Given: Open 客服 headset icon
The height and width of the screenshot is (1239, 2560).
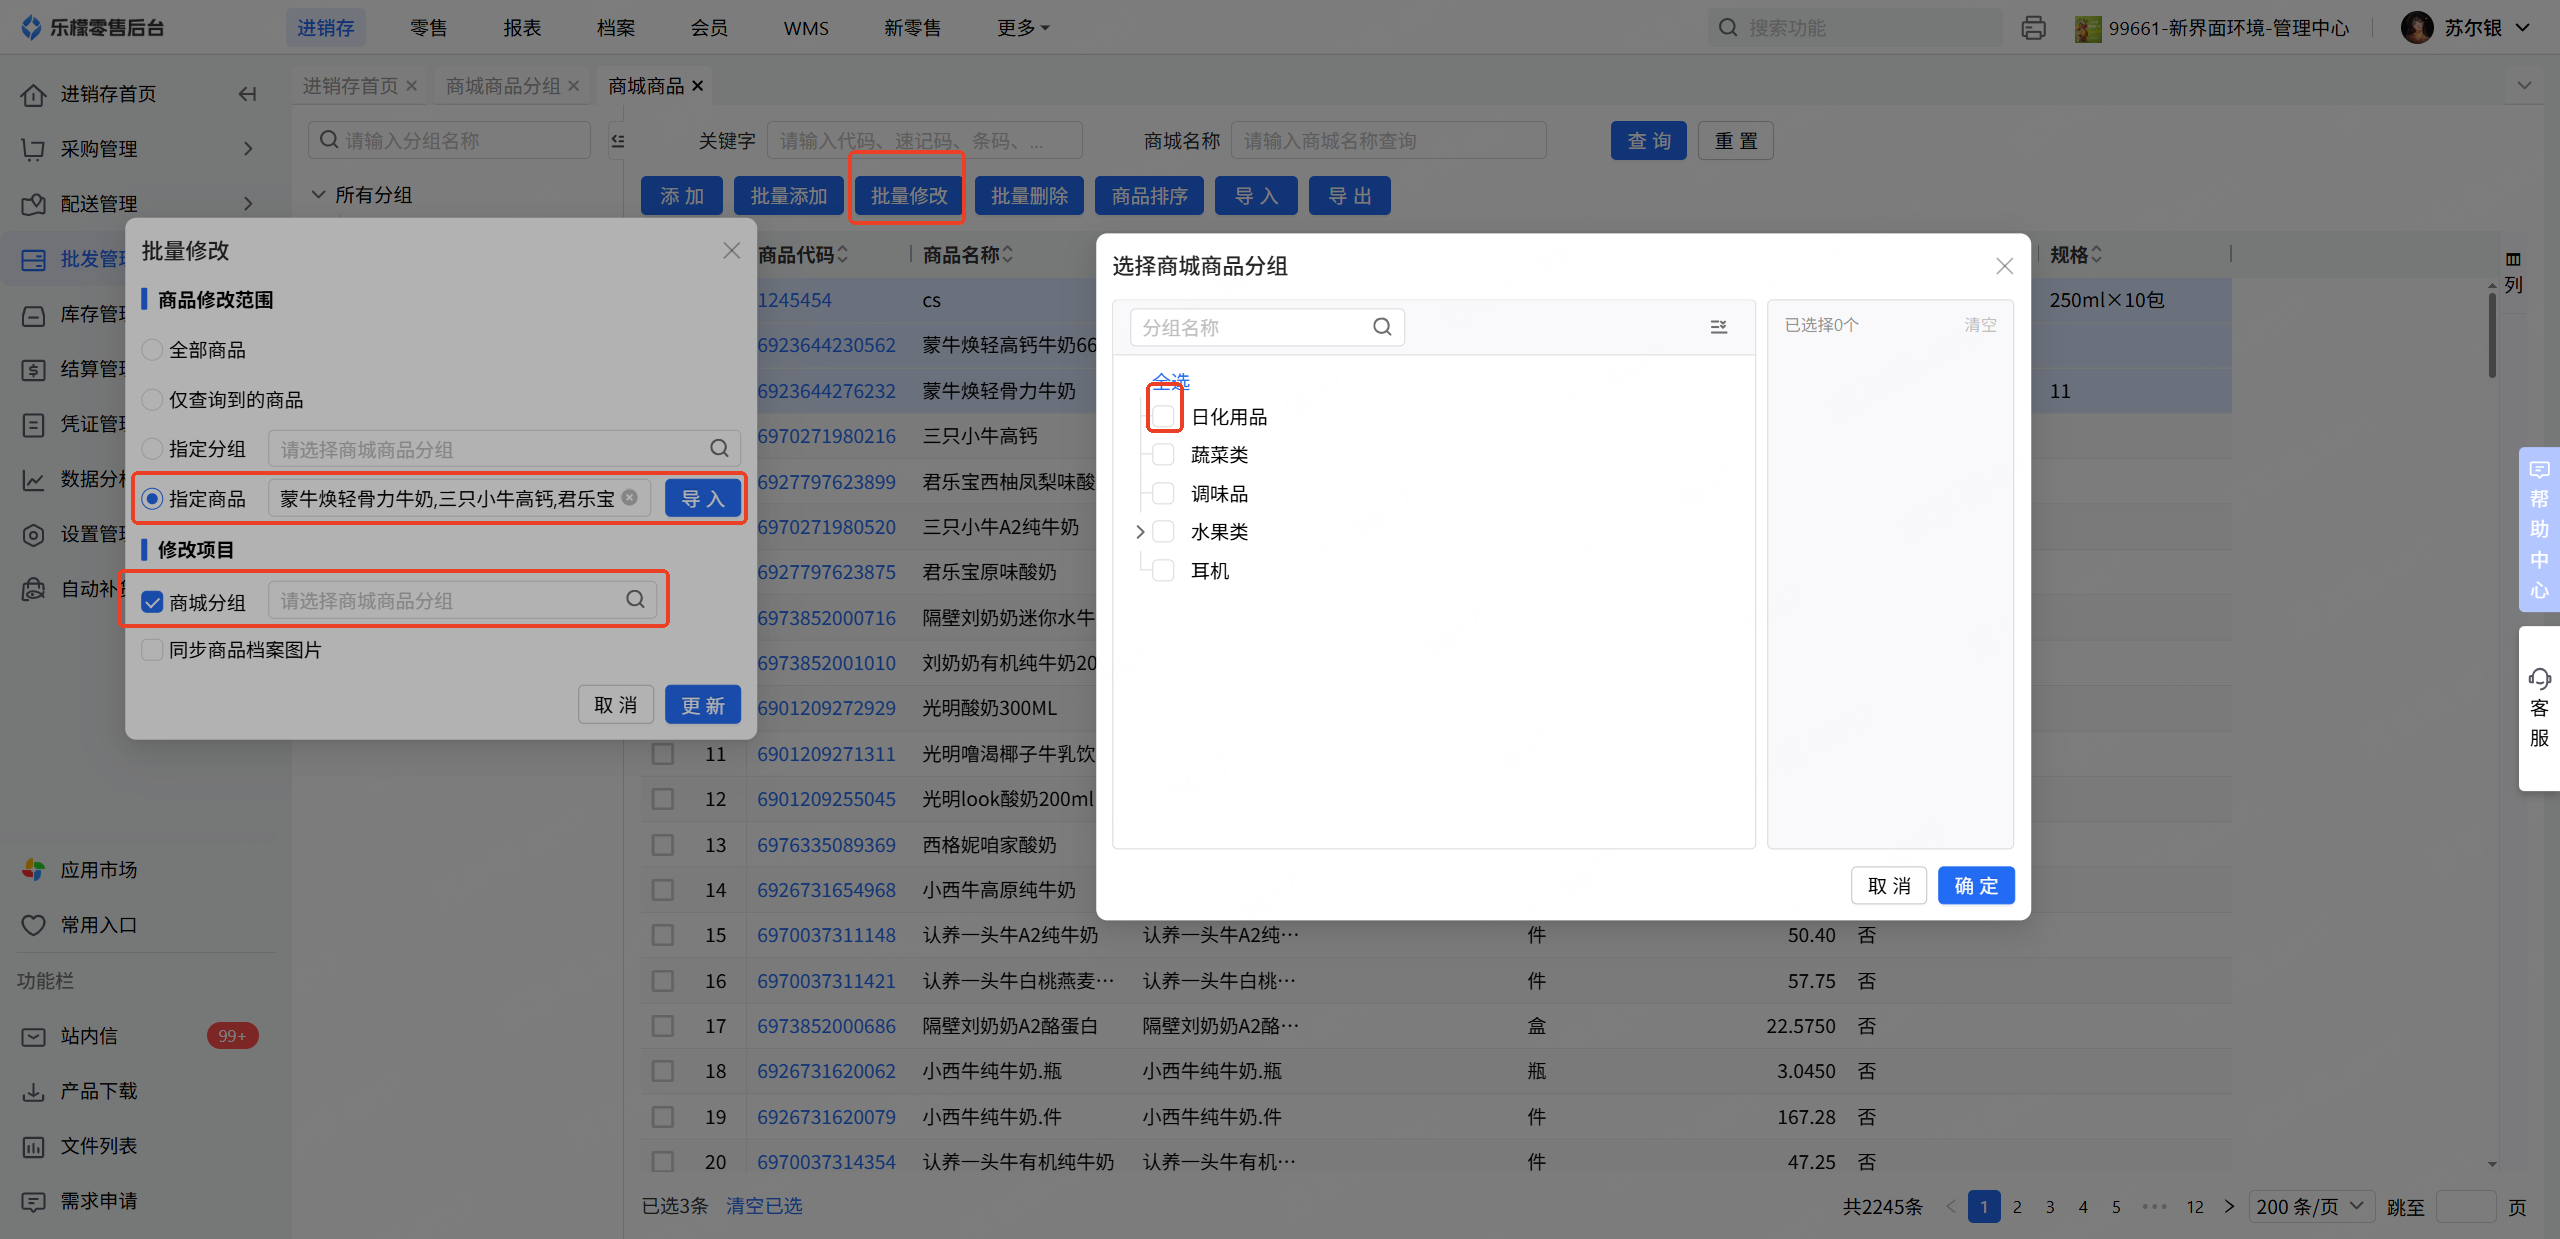Looking at the screenshot, I should pos(2538,680).
